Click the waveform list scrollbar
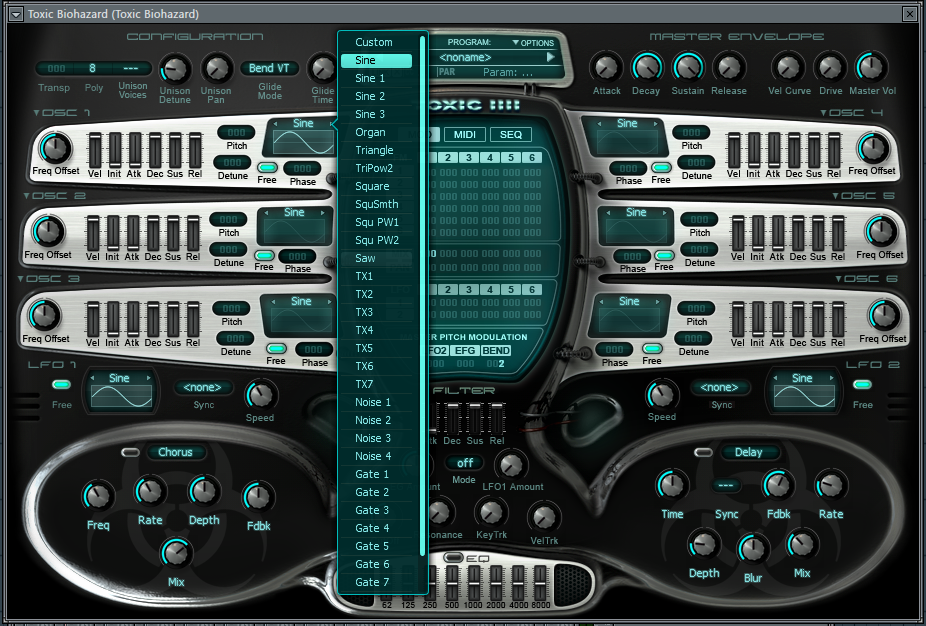 click(x=422, y=295)
